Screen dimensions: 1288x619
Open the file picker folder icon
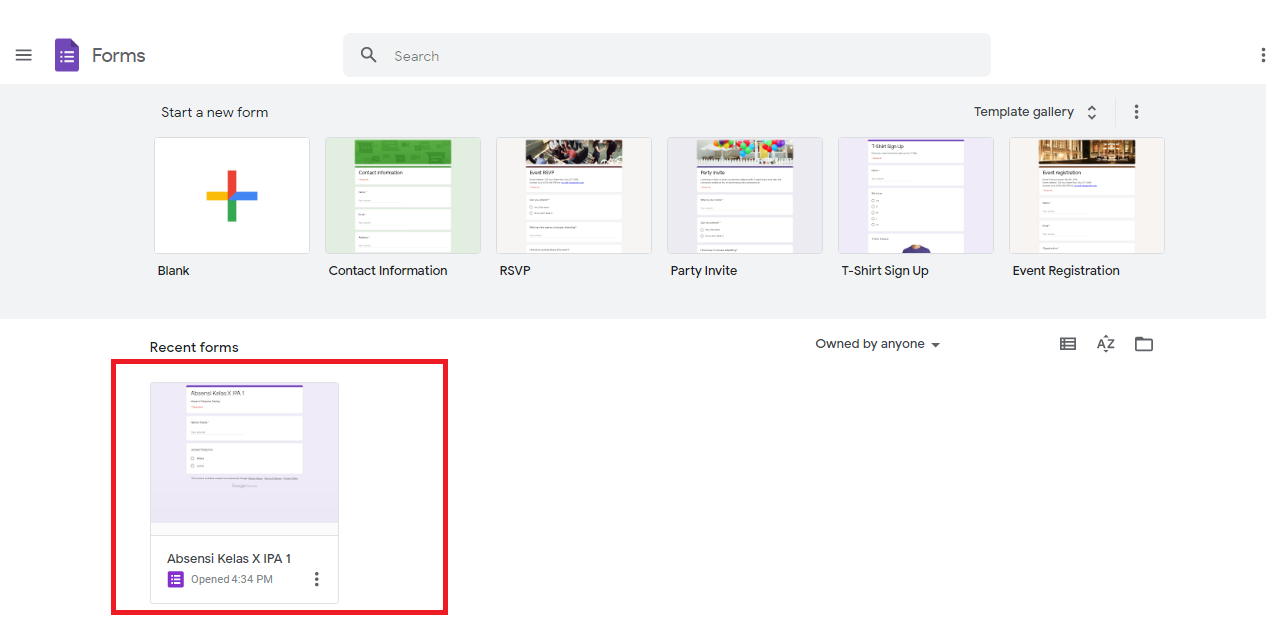(x=1143, y=343)
